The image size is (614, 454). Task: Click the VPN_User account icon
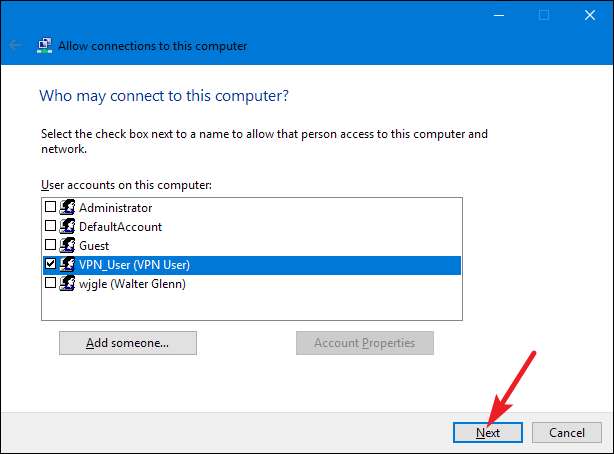(68, 265)
